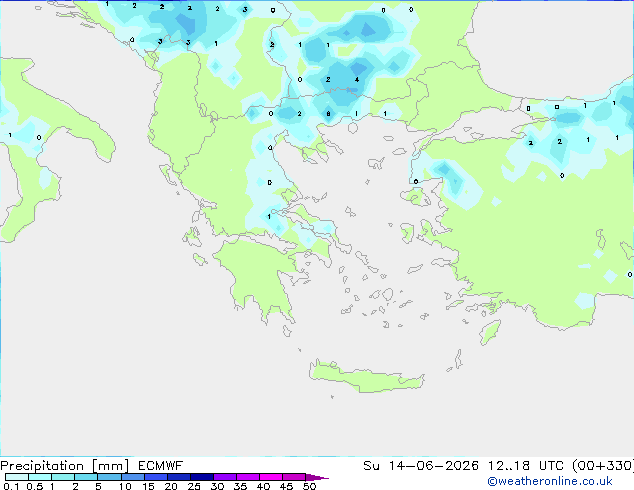Click the '12..18 UTC' time range
This screenshot has height=490, width=634.
pyautogui.click(x=525, y=466)
